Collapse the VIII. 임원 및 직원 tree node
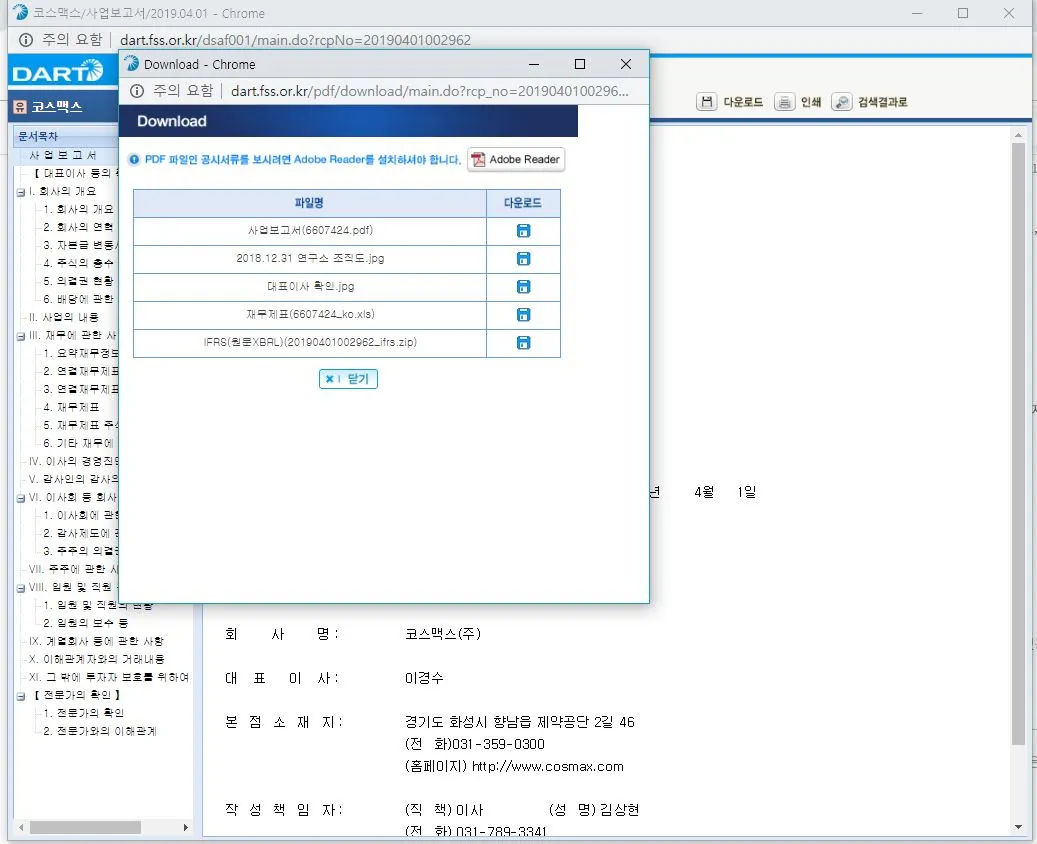This screenshot has height=844, width=1037. tap(21, 588)
